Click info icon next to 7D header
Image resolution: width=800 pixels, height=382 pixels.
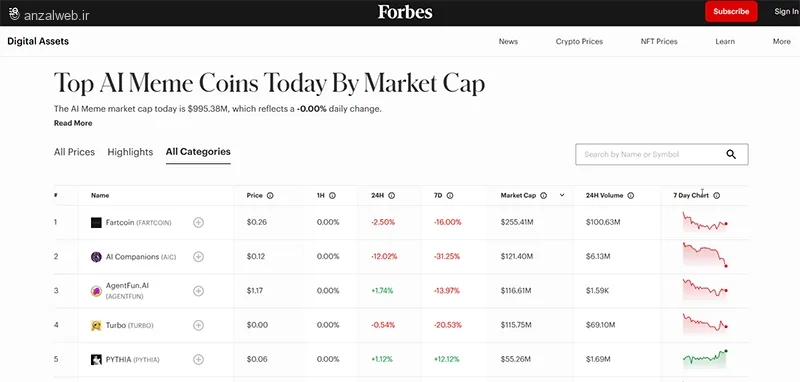click(x=450, y=195)
